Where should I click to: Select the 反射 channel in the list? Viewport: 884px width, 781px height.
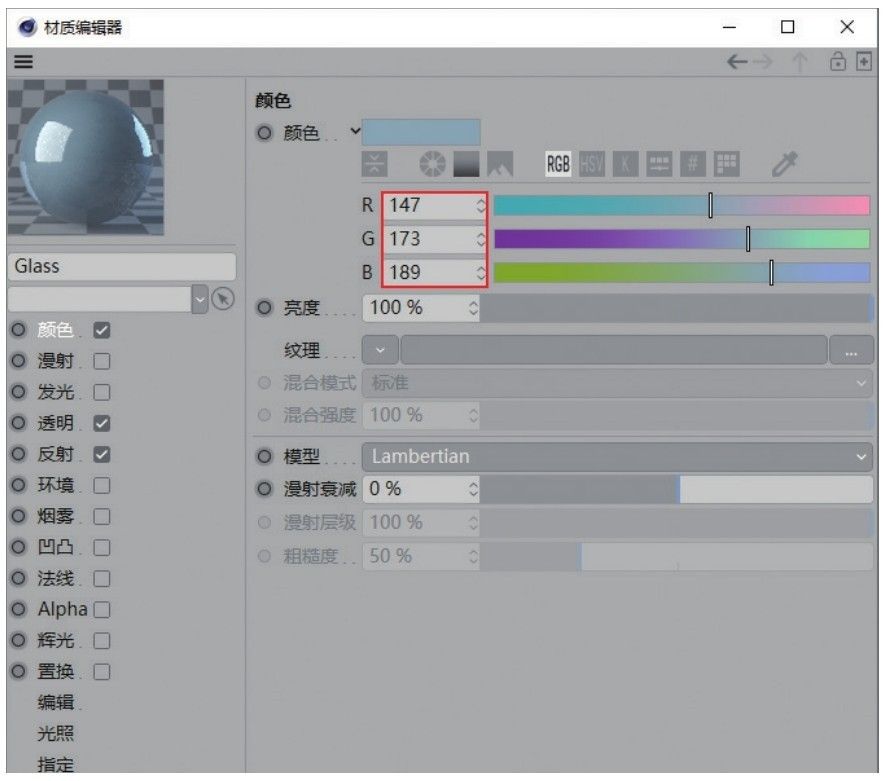pyautogui.click(x=55, y=454)
